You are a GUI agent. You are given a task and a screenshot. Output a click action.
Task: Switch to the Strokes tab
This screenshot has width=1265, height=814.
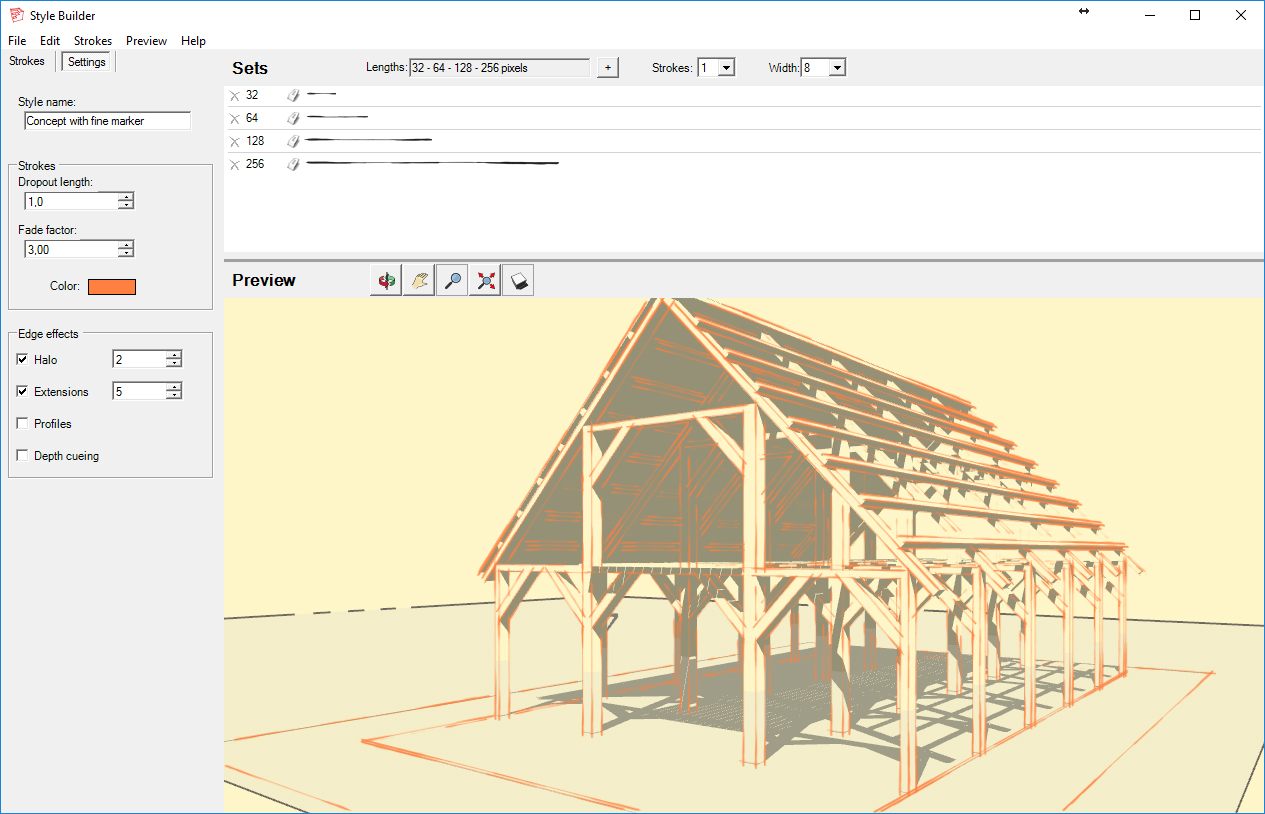(27, 62)
